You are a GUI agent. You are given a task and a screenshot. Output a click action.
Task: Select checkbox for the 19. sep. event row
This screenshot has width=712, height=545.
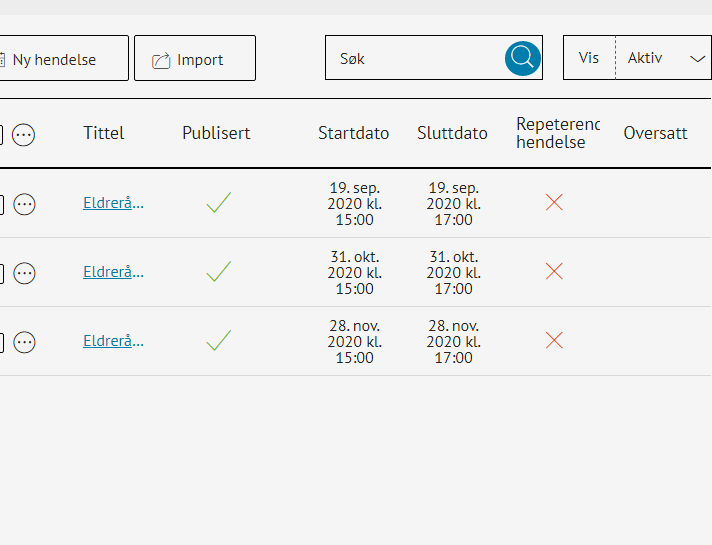(1, 204)
